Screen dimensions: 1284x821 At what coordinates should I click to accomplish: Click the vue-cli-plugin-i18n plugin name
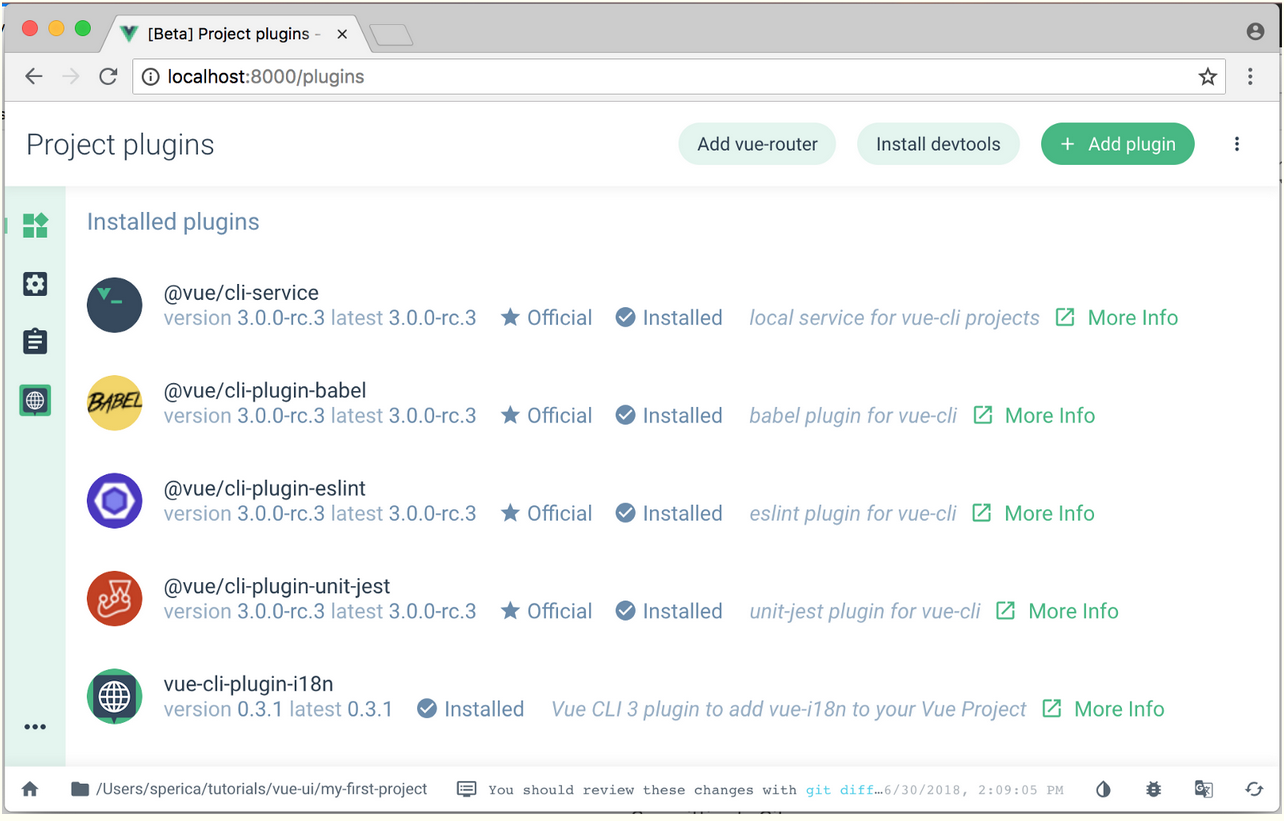tap(249, 684)
